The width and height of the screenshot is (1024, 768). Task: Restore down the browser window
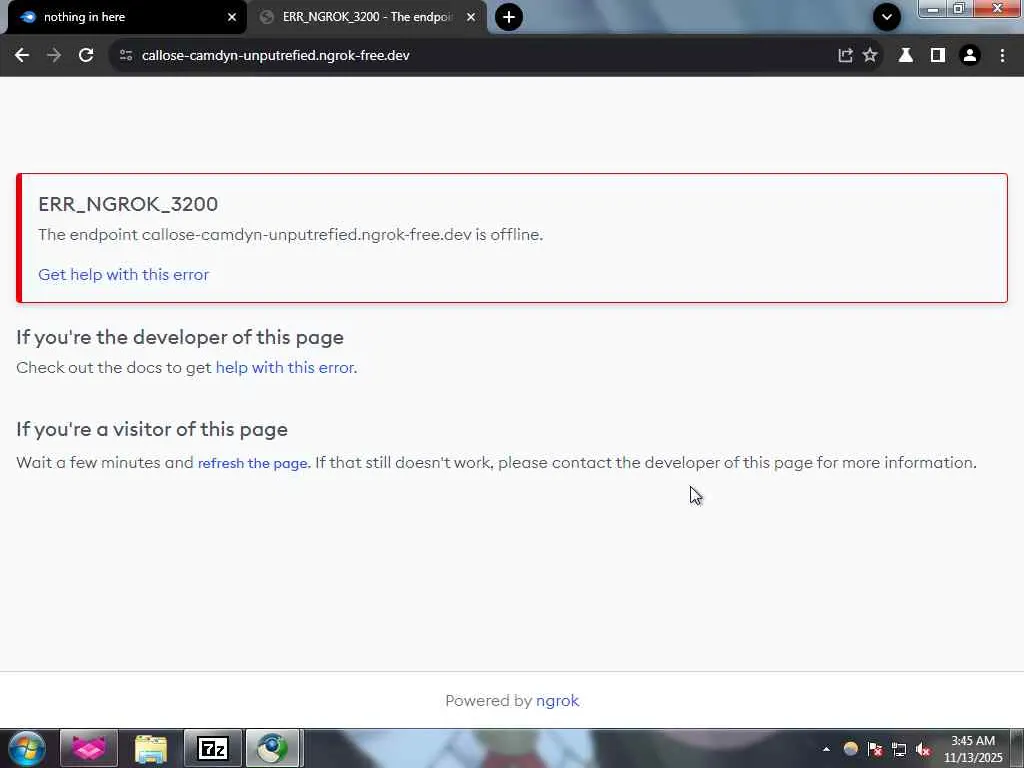point(959,8)
